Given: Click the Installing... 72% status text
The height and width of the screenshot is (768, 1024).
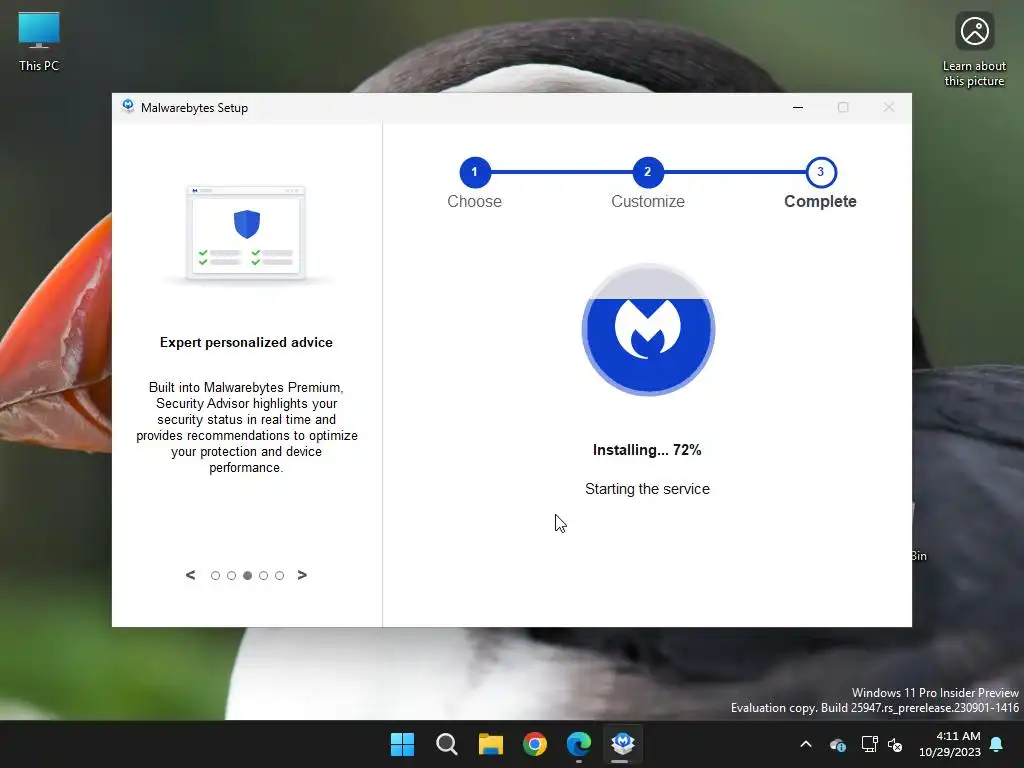Looking at the screenshot, I should (647, 450).
